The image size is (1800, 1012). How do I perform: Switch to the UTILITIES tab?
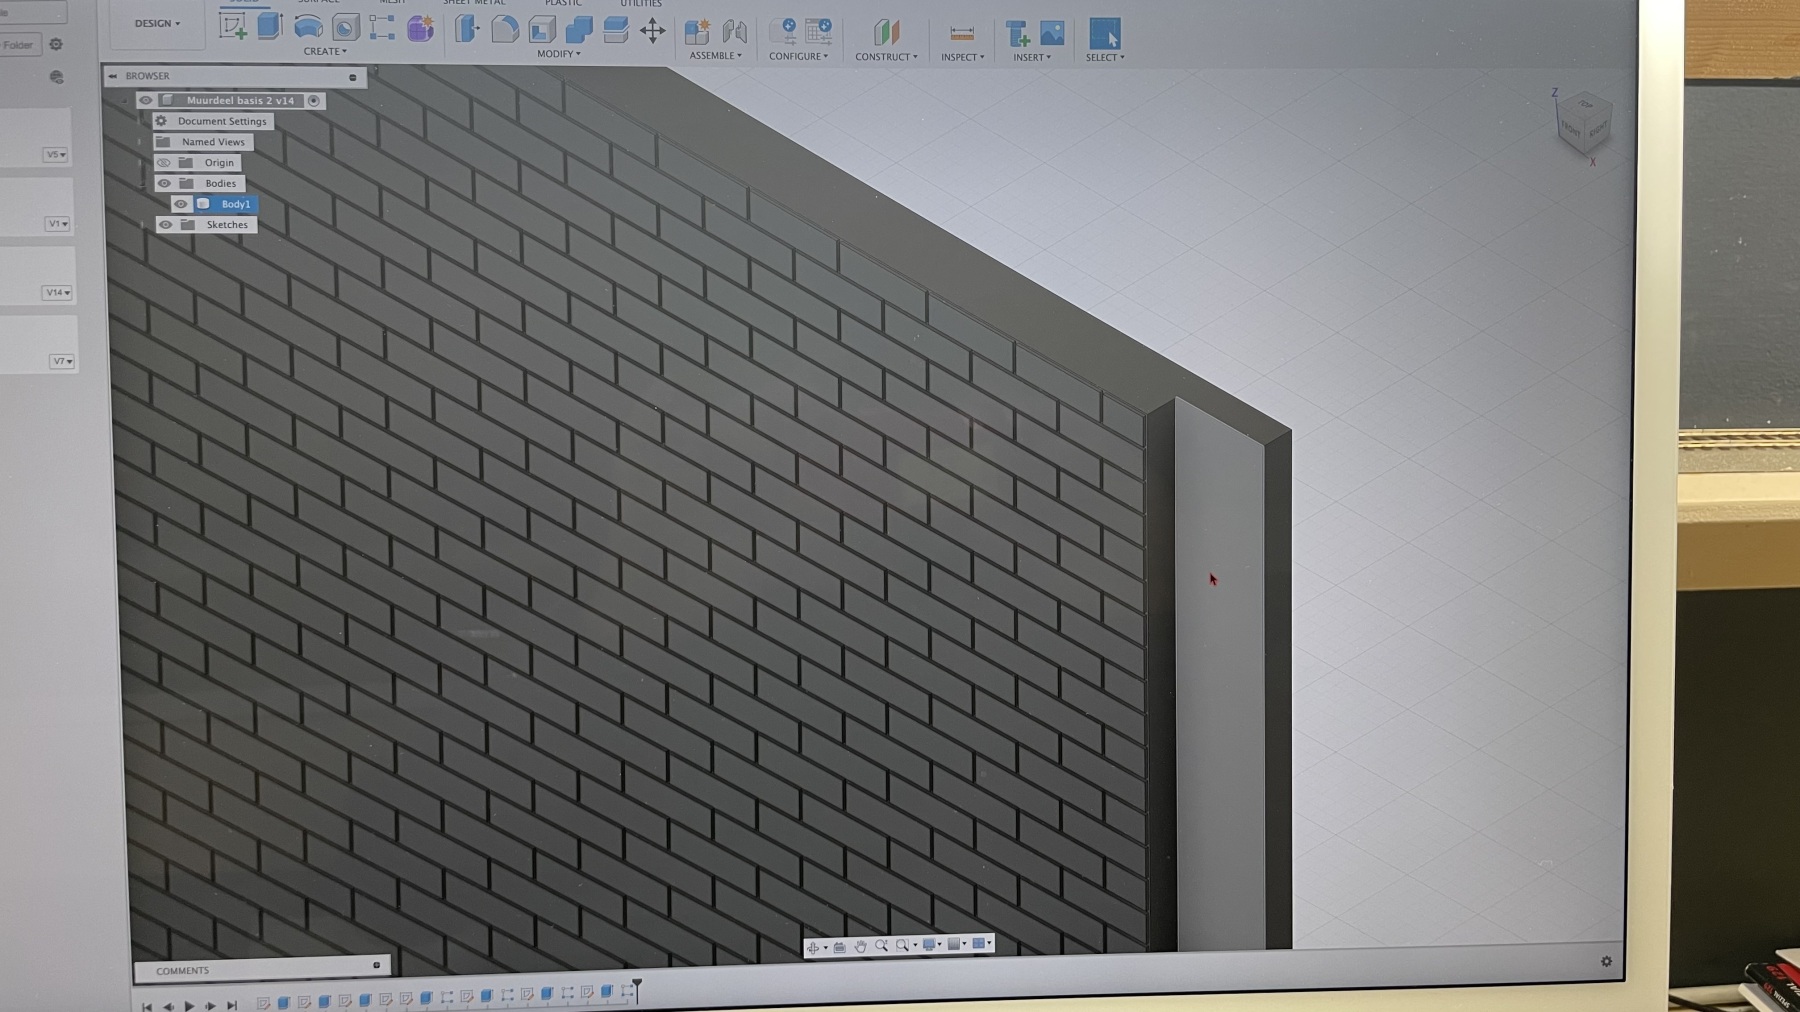[x=640, y=4]
